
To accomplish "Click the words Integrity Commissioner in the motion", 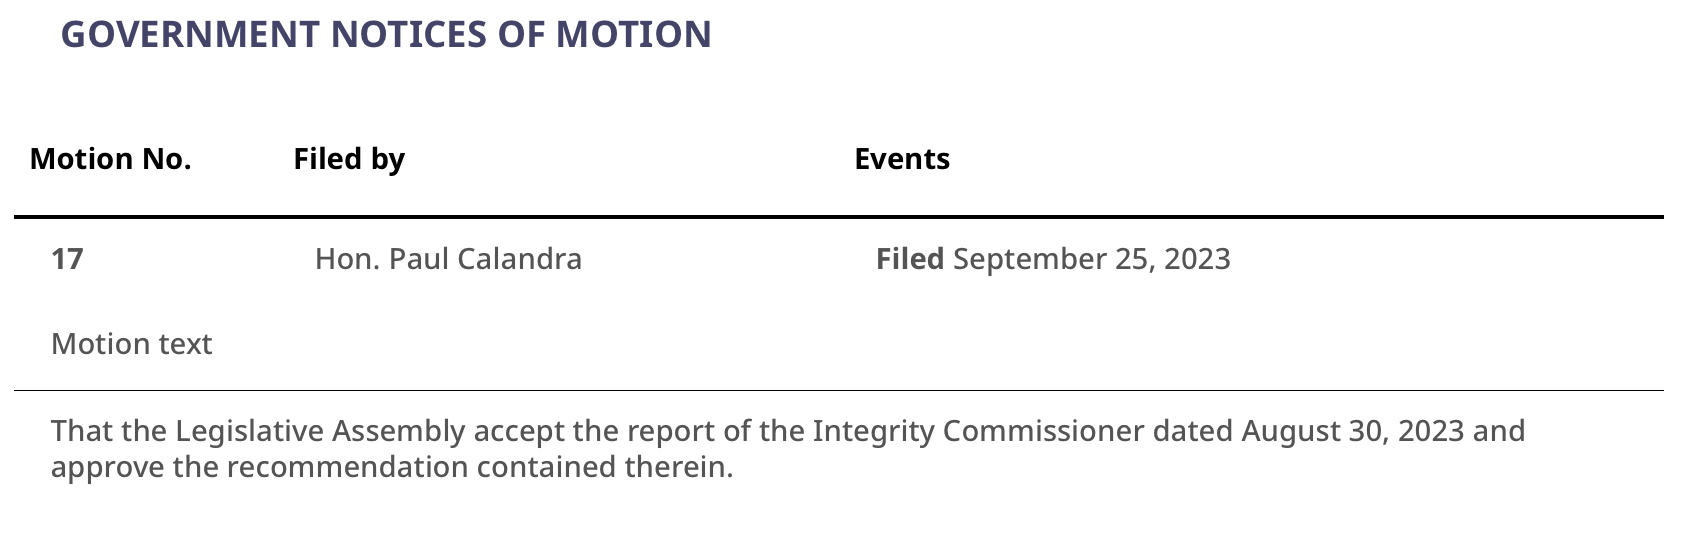I will pyautogui.click(x=978, y=431).
